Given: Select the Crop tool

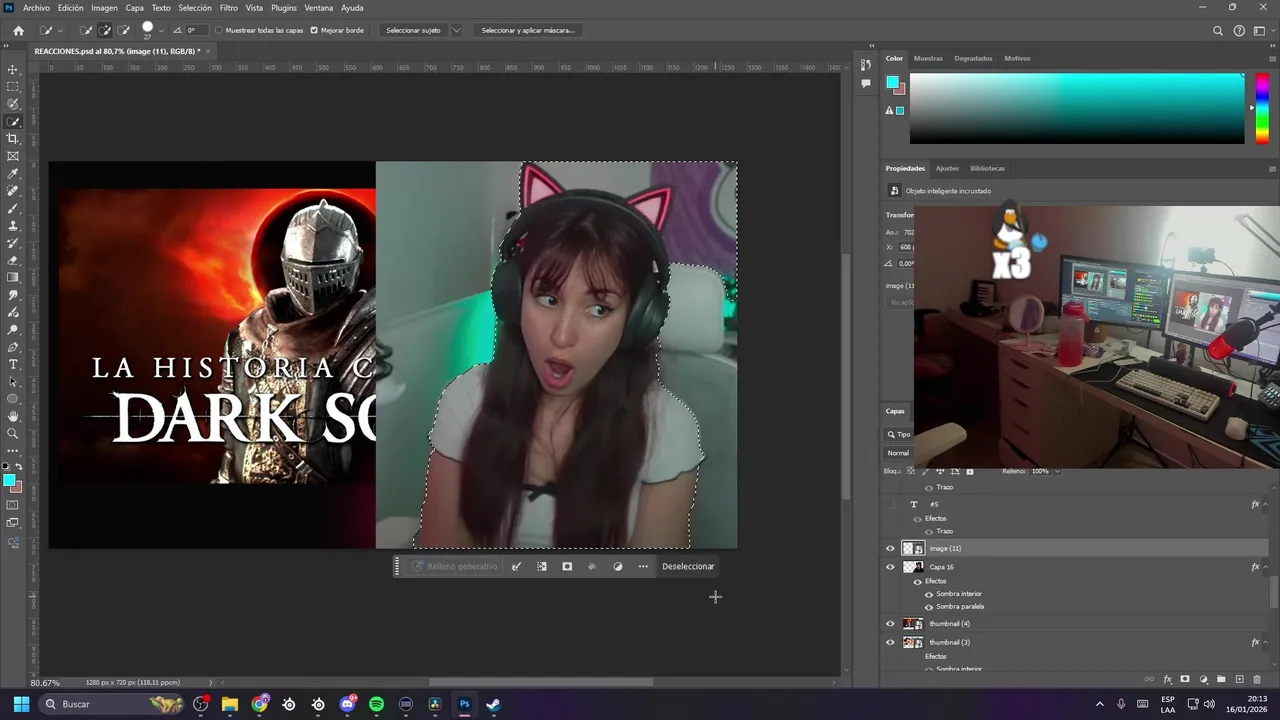Looking at the screenshot, I should coord(13,139).
